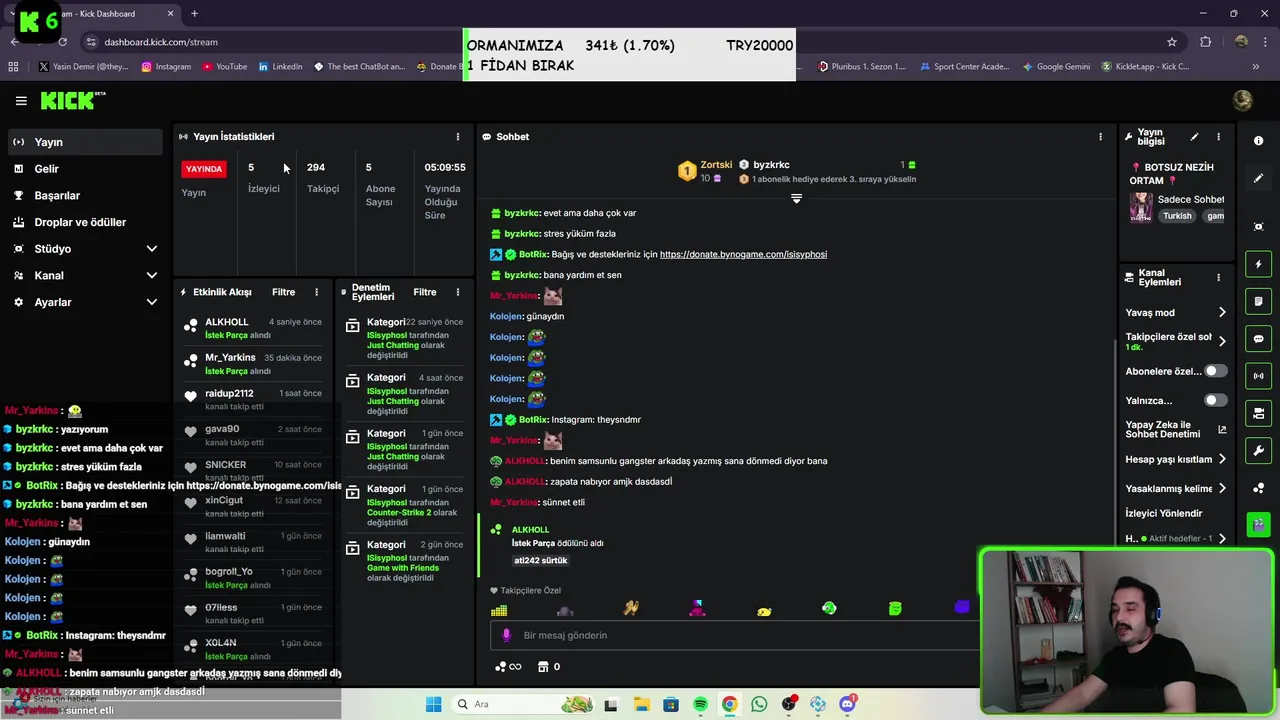The height and width of the screenshot is (720, 1280).
Task: Click the channel points icon below message box
Action: 507,667
